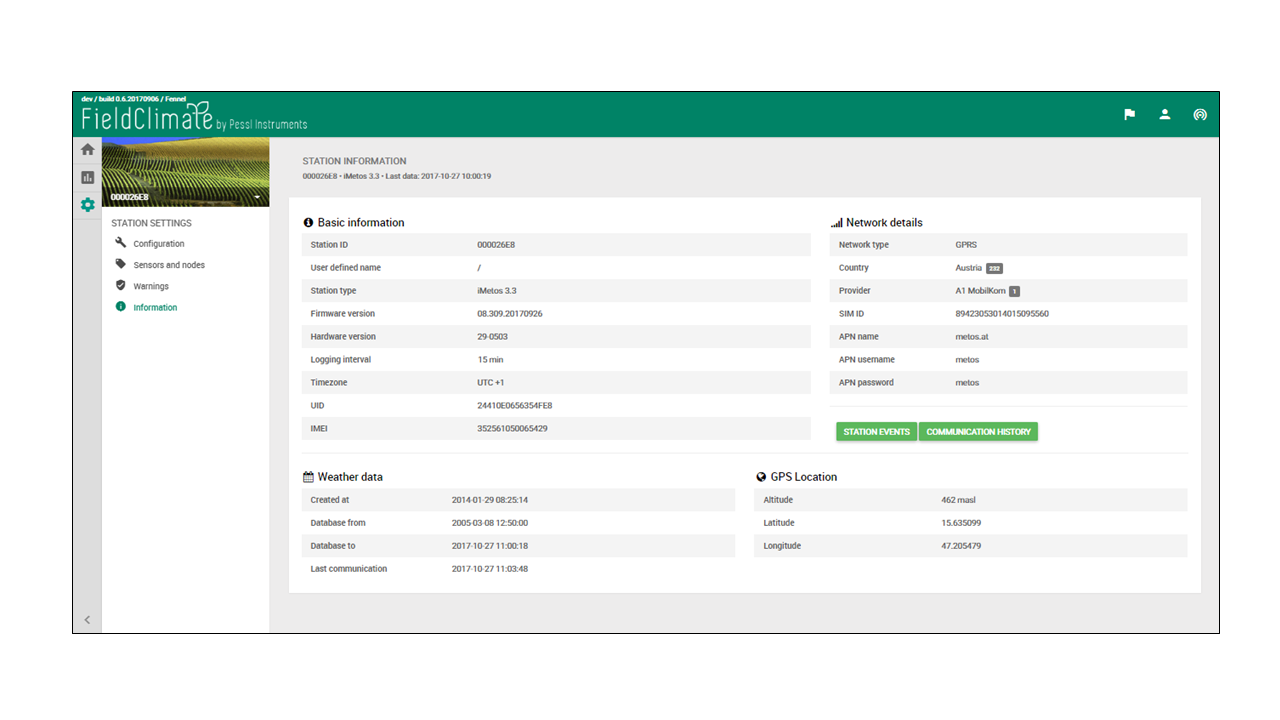Select Station ID value 000026E8
1280x720 pixels.
coord(496,245)
